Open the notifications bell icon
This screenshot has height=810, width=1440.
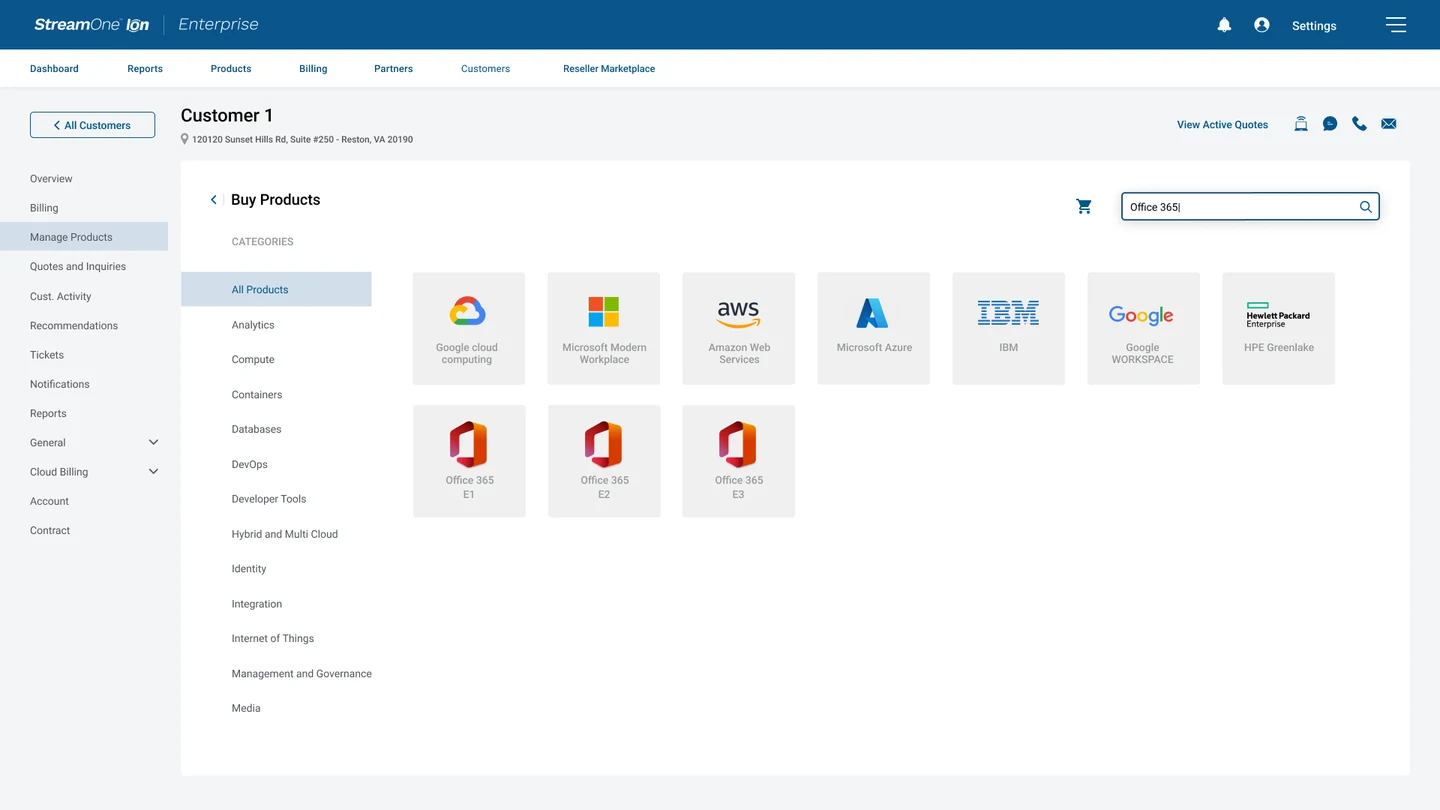(1224, 25)
